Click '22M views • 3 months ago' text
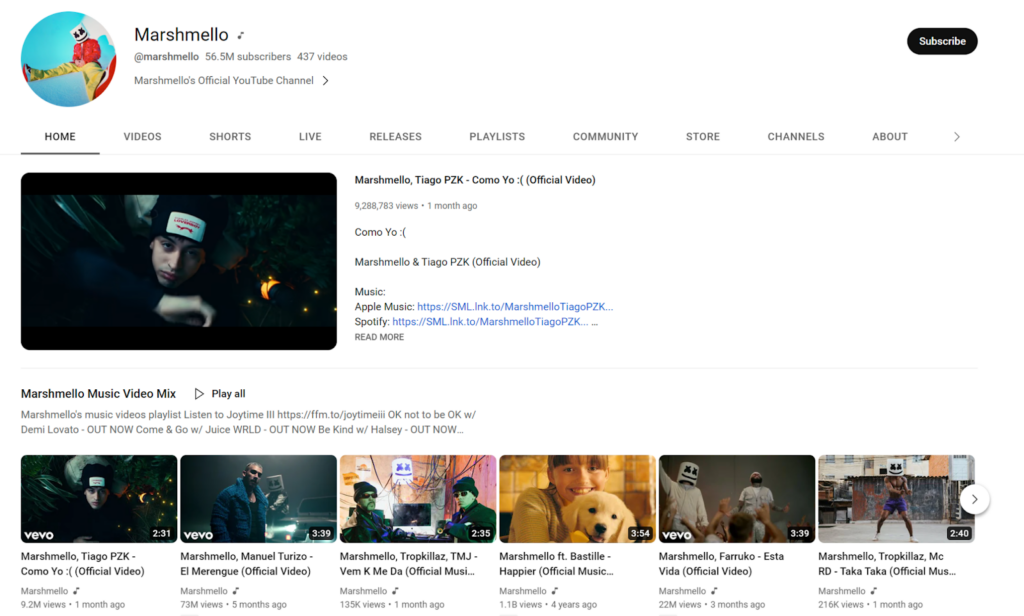Viewport: 1024px width, 616px height. pos(712,605)
